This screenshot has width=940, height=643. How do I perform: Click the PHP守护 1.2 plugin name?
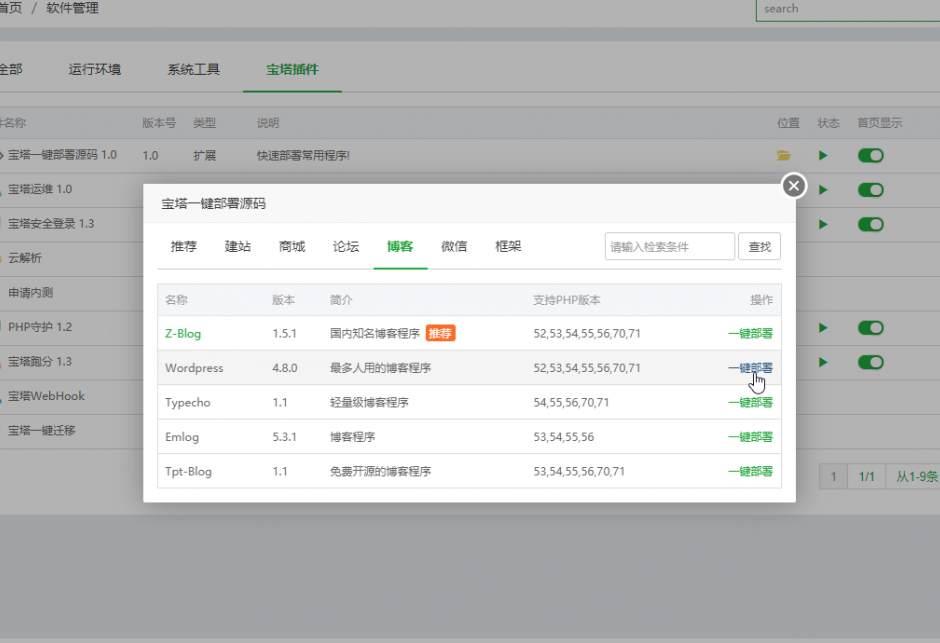[40, 327]
